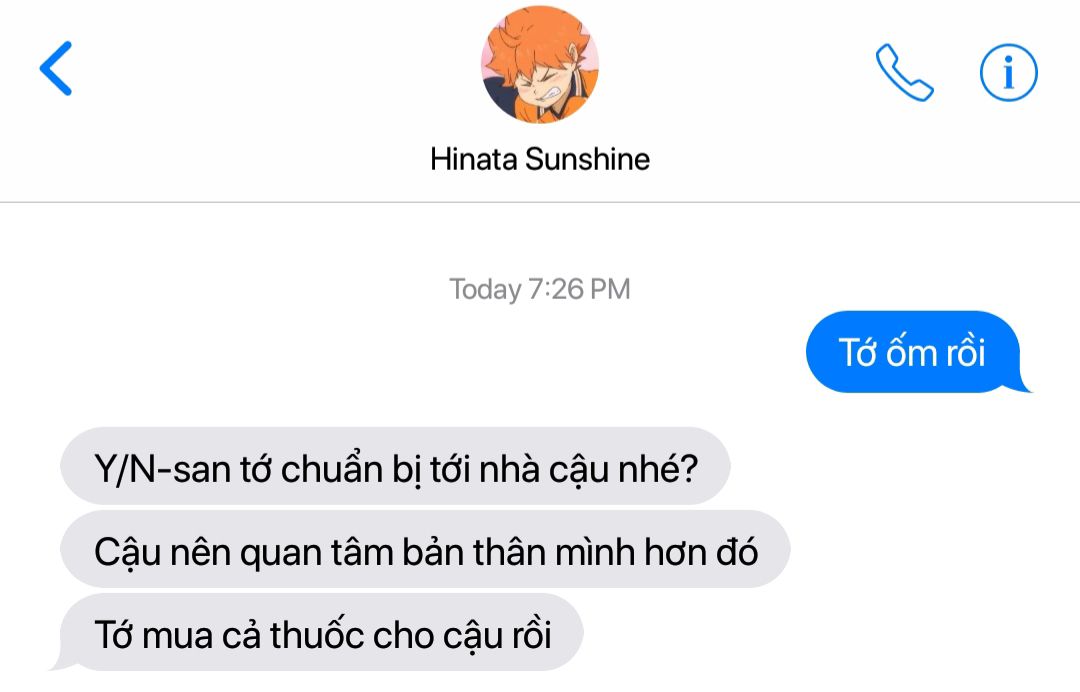Tap the orange-haired avatar picture
Viewport: 1080px width, 692px height.
[x=540, y=65]
